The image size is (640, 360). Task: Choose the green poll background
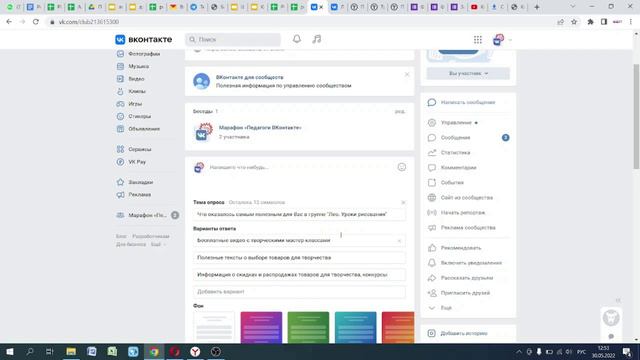[x=308, y=327]
